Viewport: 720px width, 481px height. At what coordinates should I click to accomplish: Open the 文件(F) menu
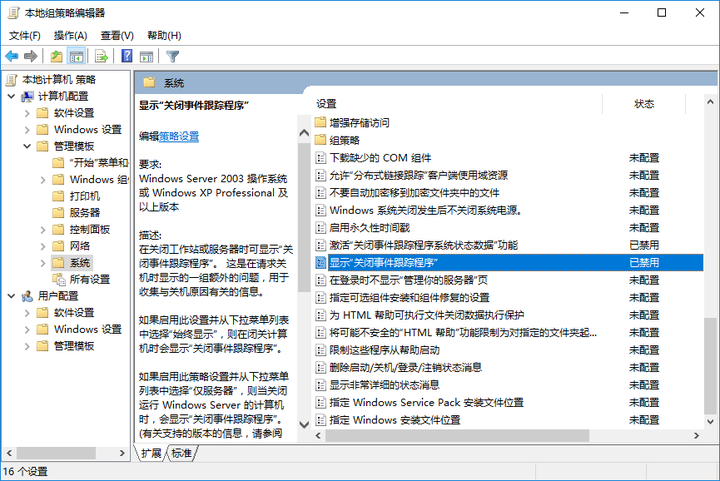pyautogui.click(x=25, y=35)
